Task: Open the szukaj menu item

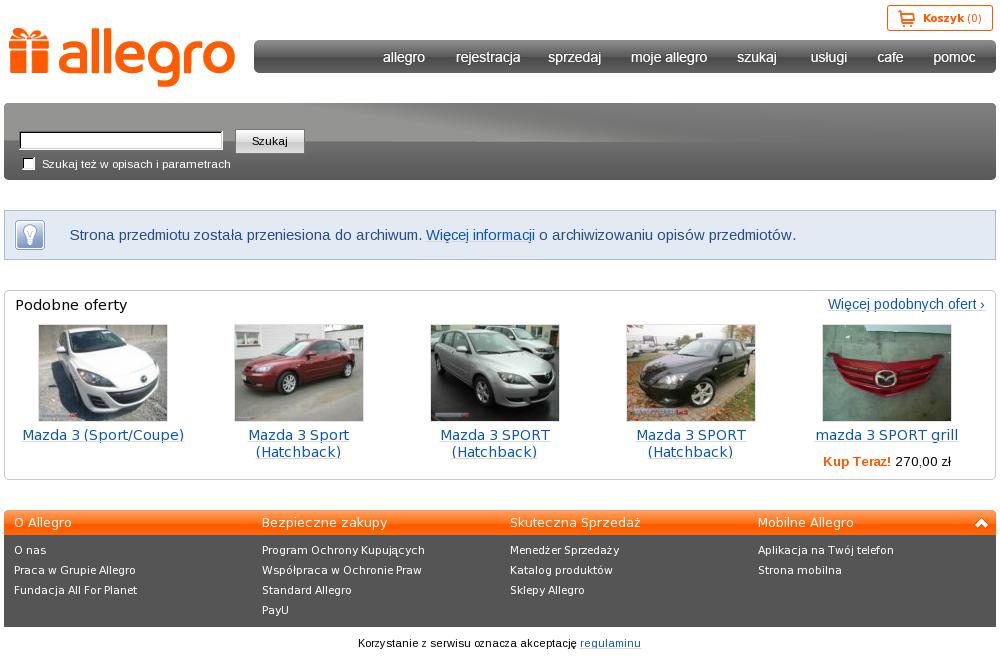Action: point(756,57)
